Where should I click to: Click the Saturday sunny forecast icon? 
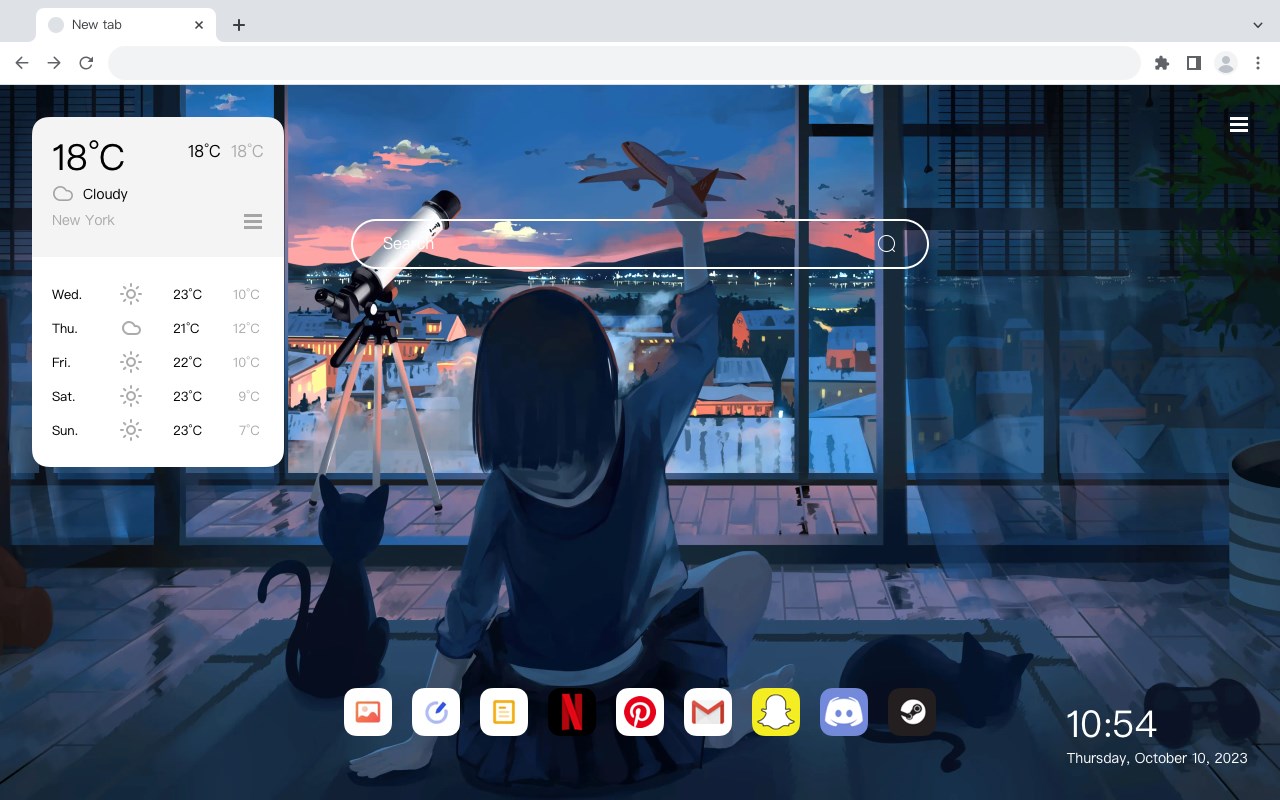tap(131, 396)
